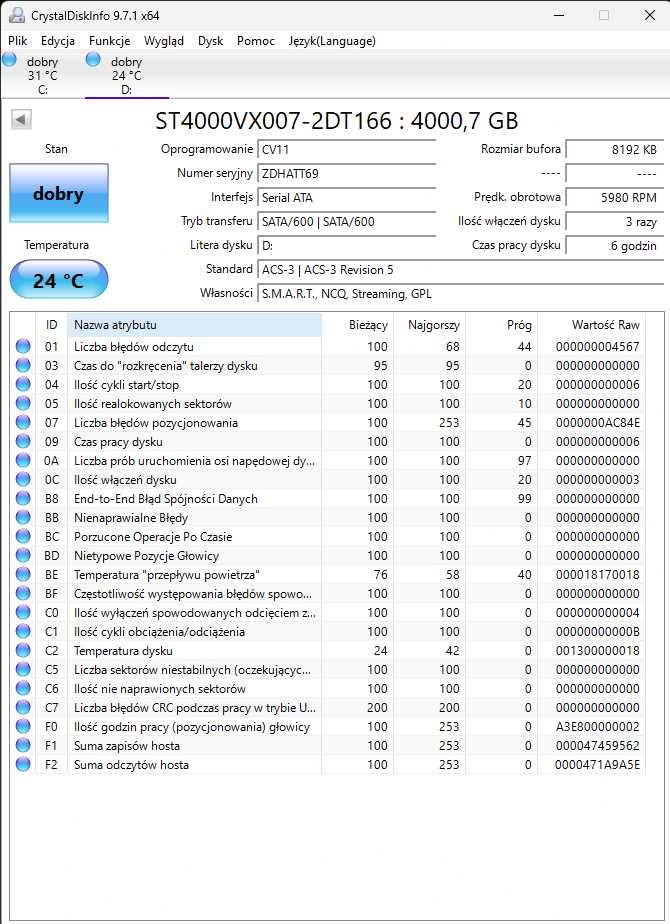Click status orb for C7 błędów CRC
This screenshot has height=924, width=670.
[23, 707]
